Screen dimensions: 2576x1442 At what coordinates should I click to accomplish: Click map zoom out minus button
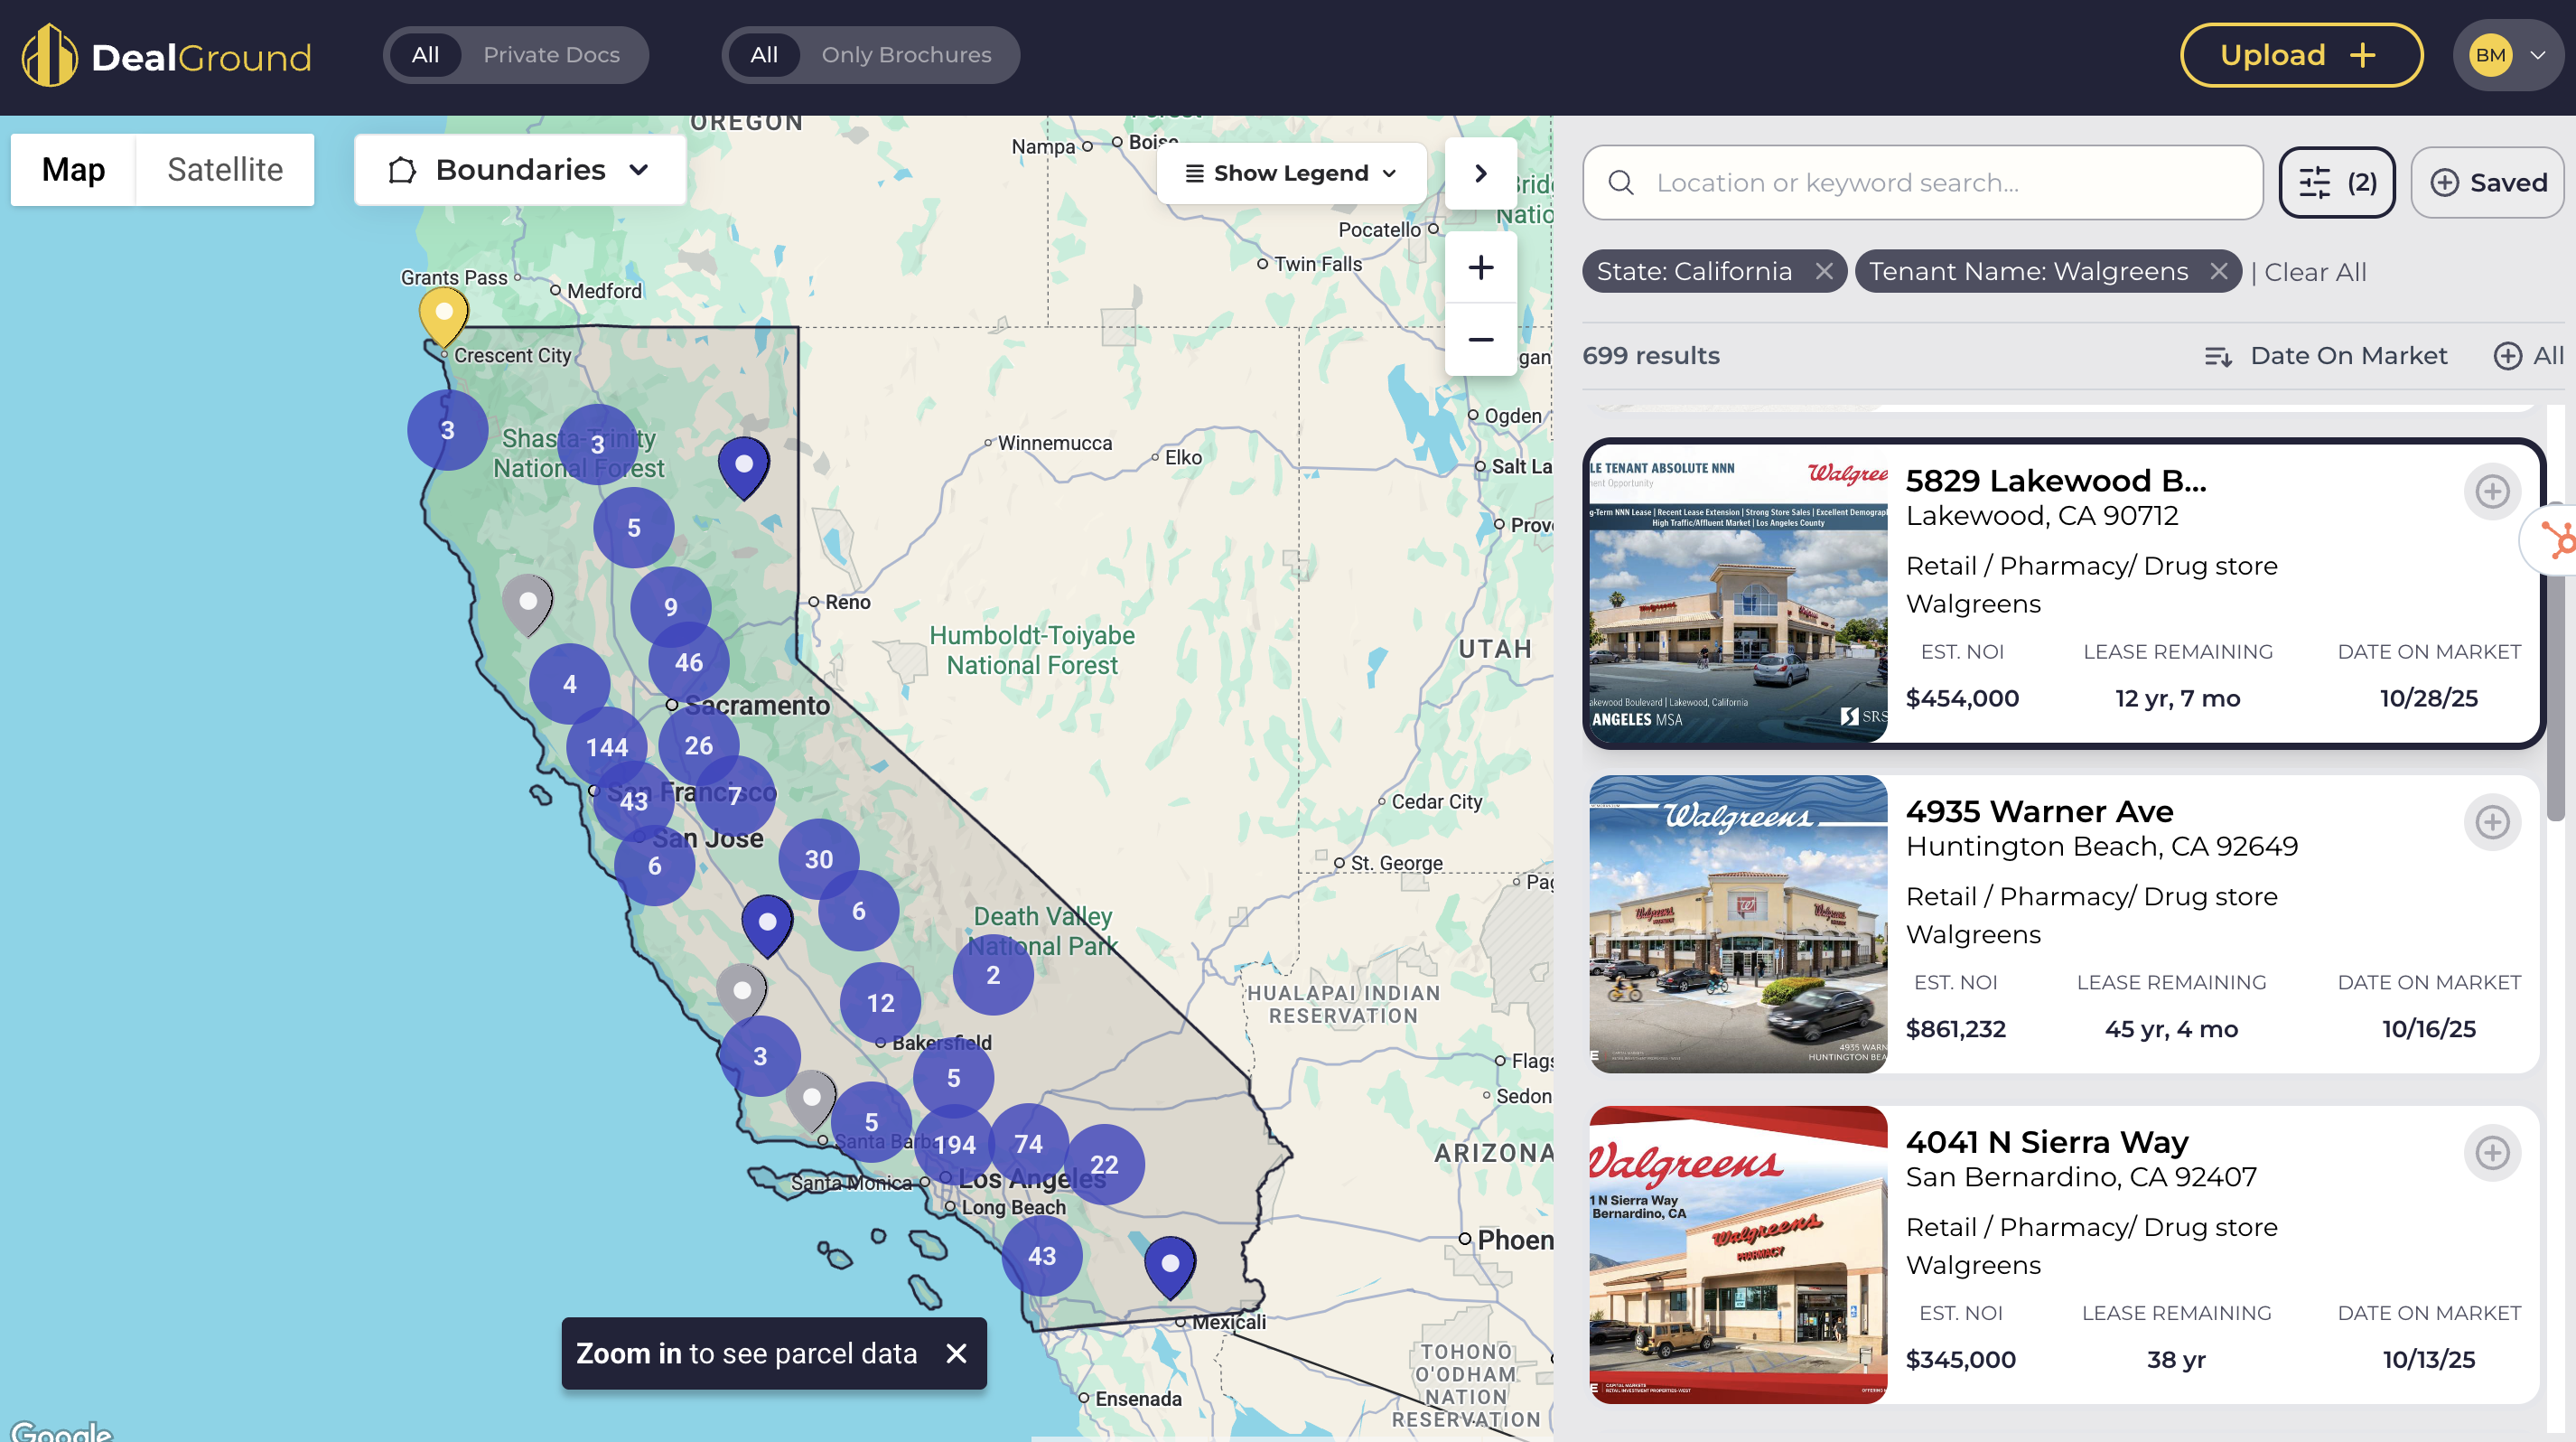pyautogui.click(x=1480, y=340)
